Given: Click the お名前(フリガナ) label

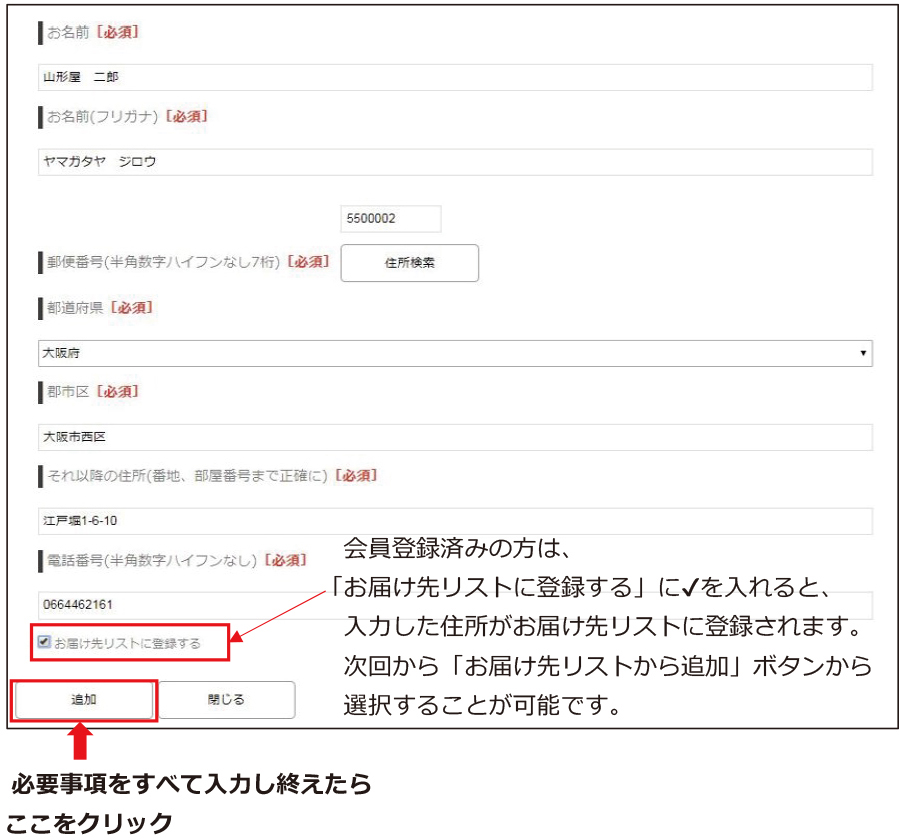Looking at the screenshot, I should pyautogui.click(x=125, y=117).
